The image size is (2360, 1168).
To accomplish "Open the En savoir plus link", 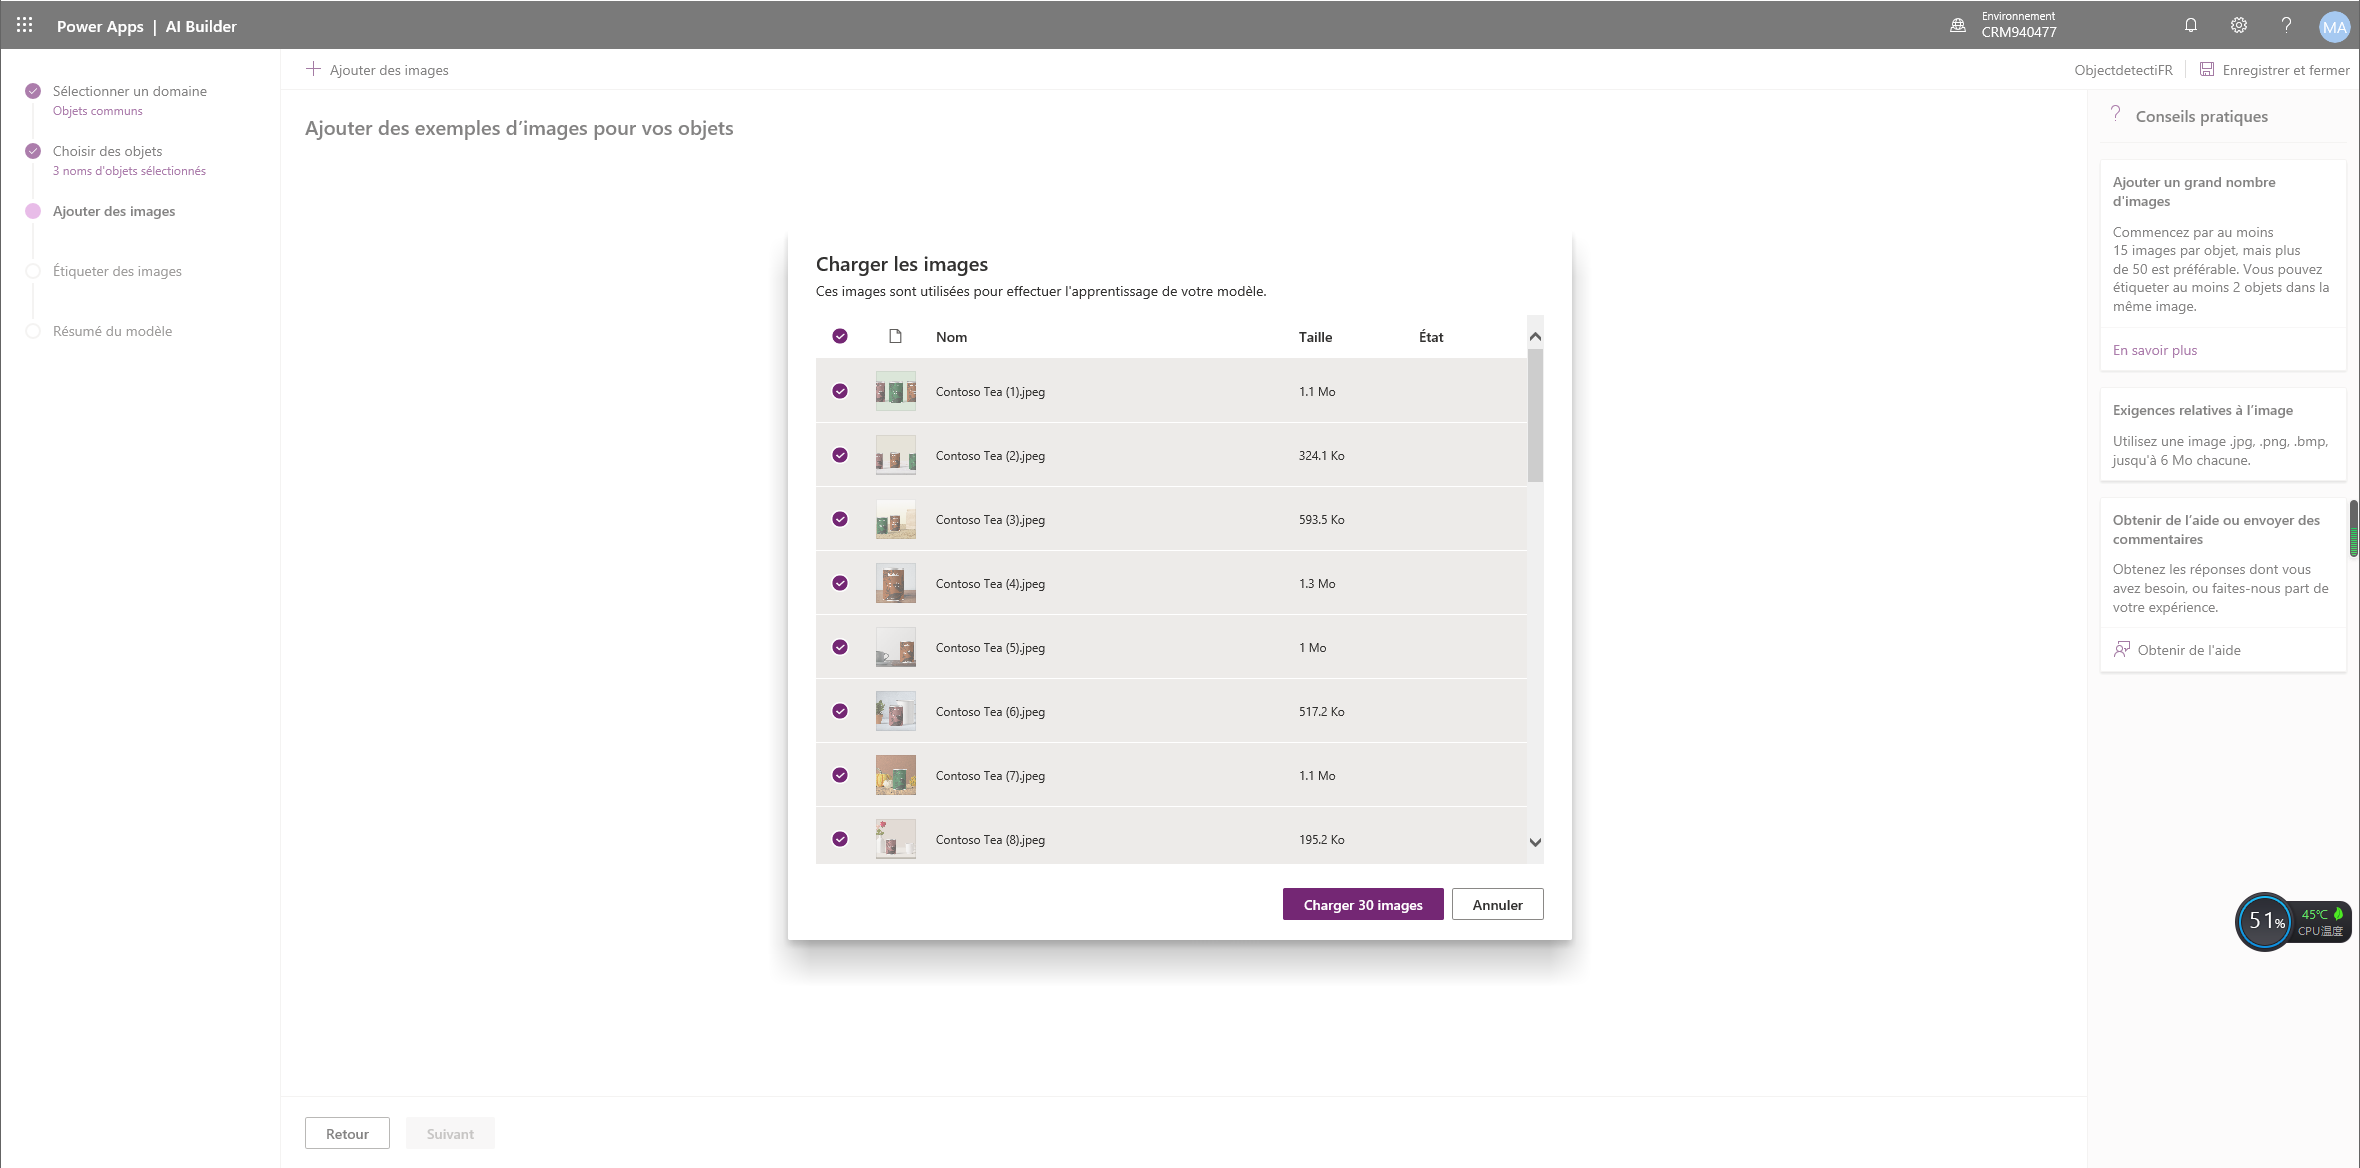I will [2154, 350].
